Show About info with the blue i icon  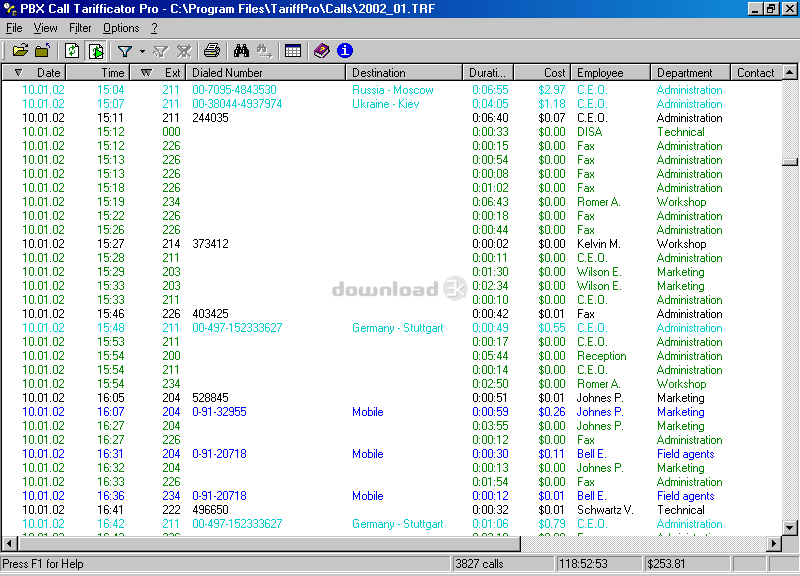point(345,51)
